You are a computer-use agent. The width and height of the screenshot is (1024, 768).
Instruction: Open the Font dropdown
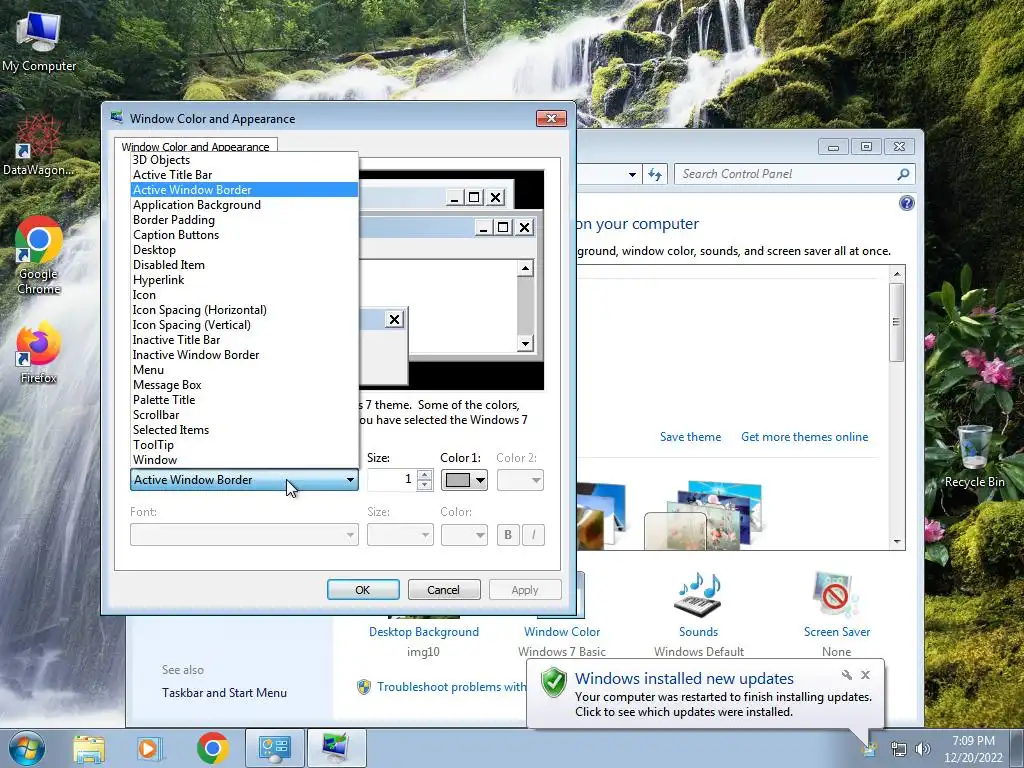point(244,535)
